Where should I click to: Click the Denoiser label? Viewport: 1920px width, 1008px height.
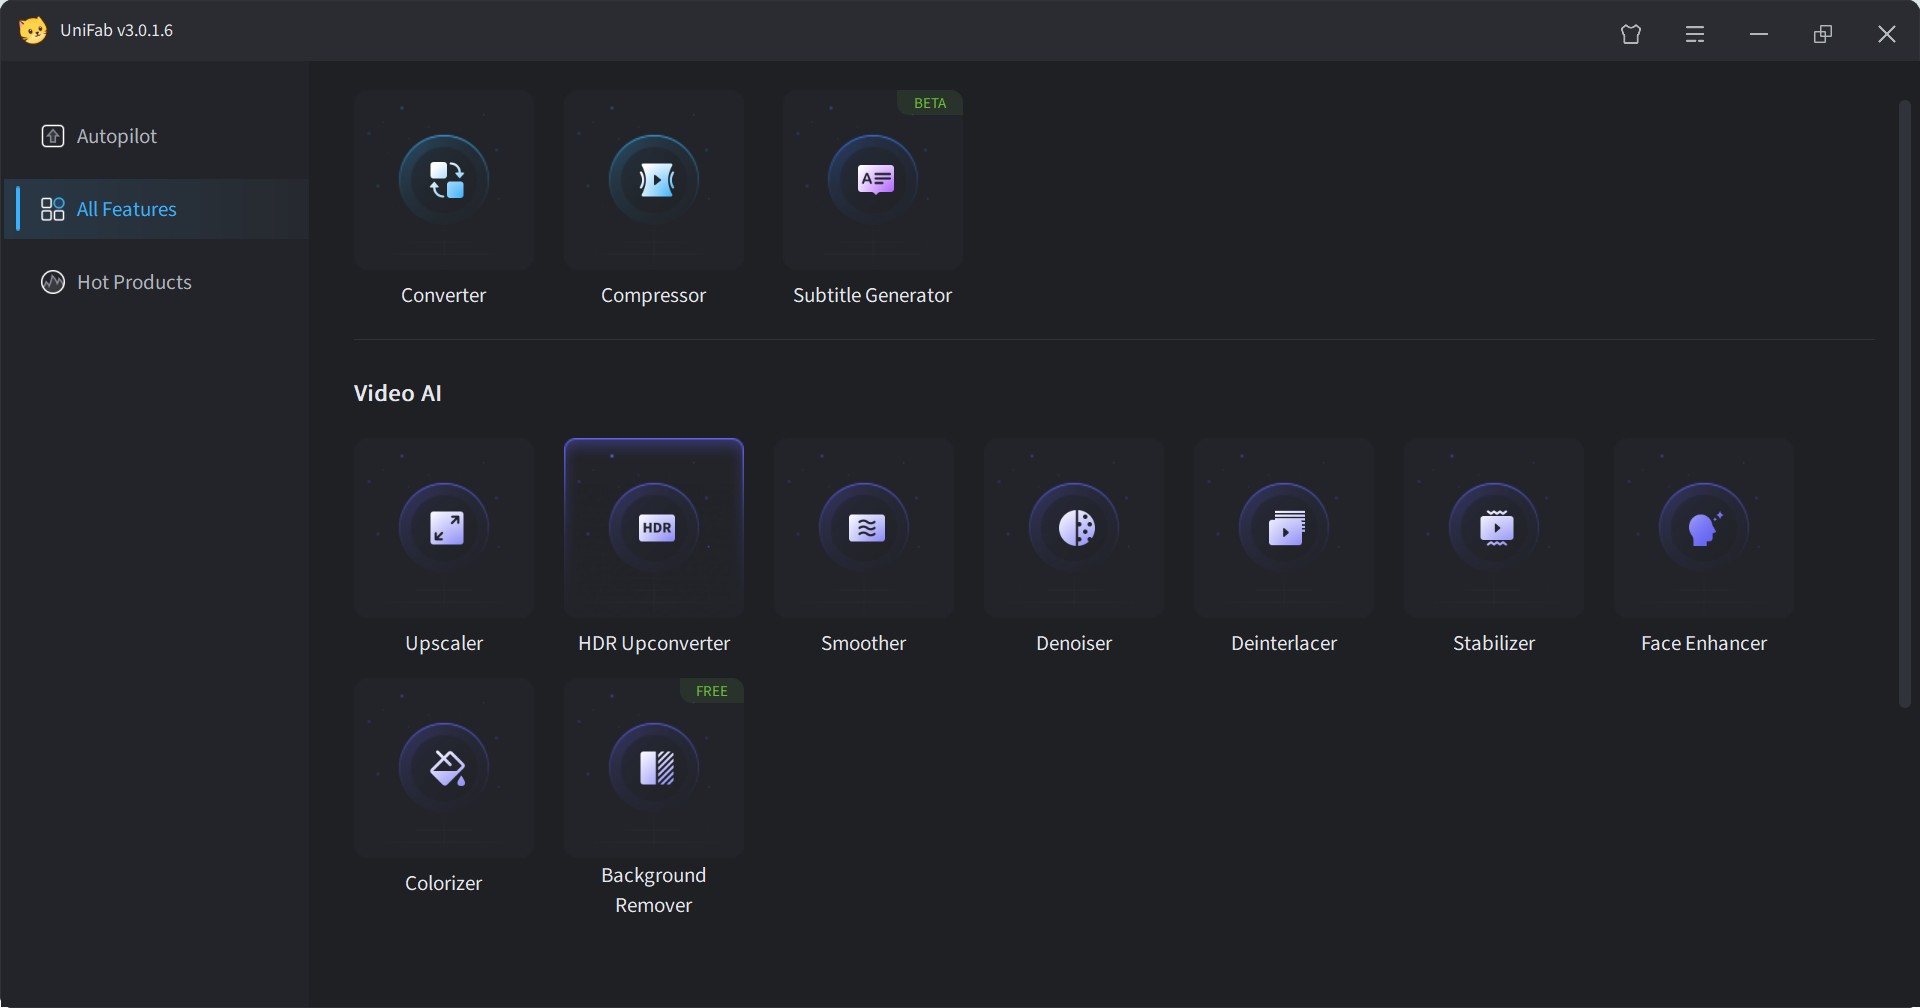(x=1074, y=643)
